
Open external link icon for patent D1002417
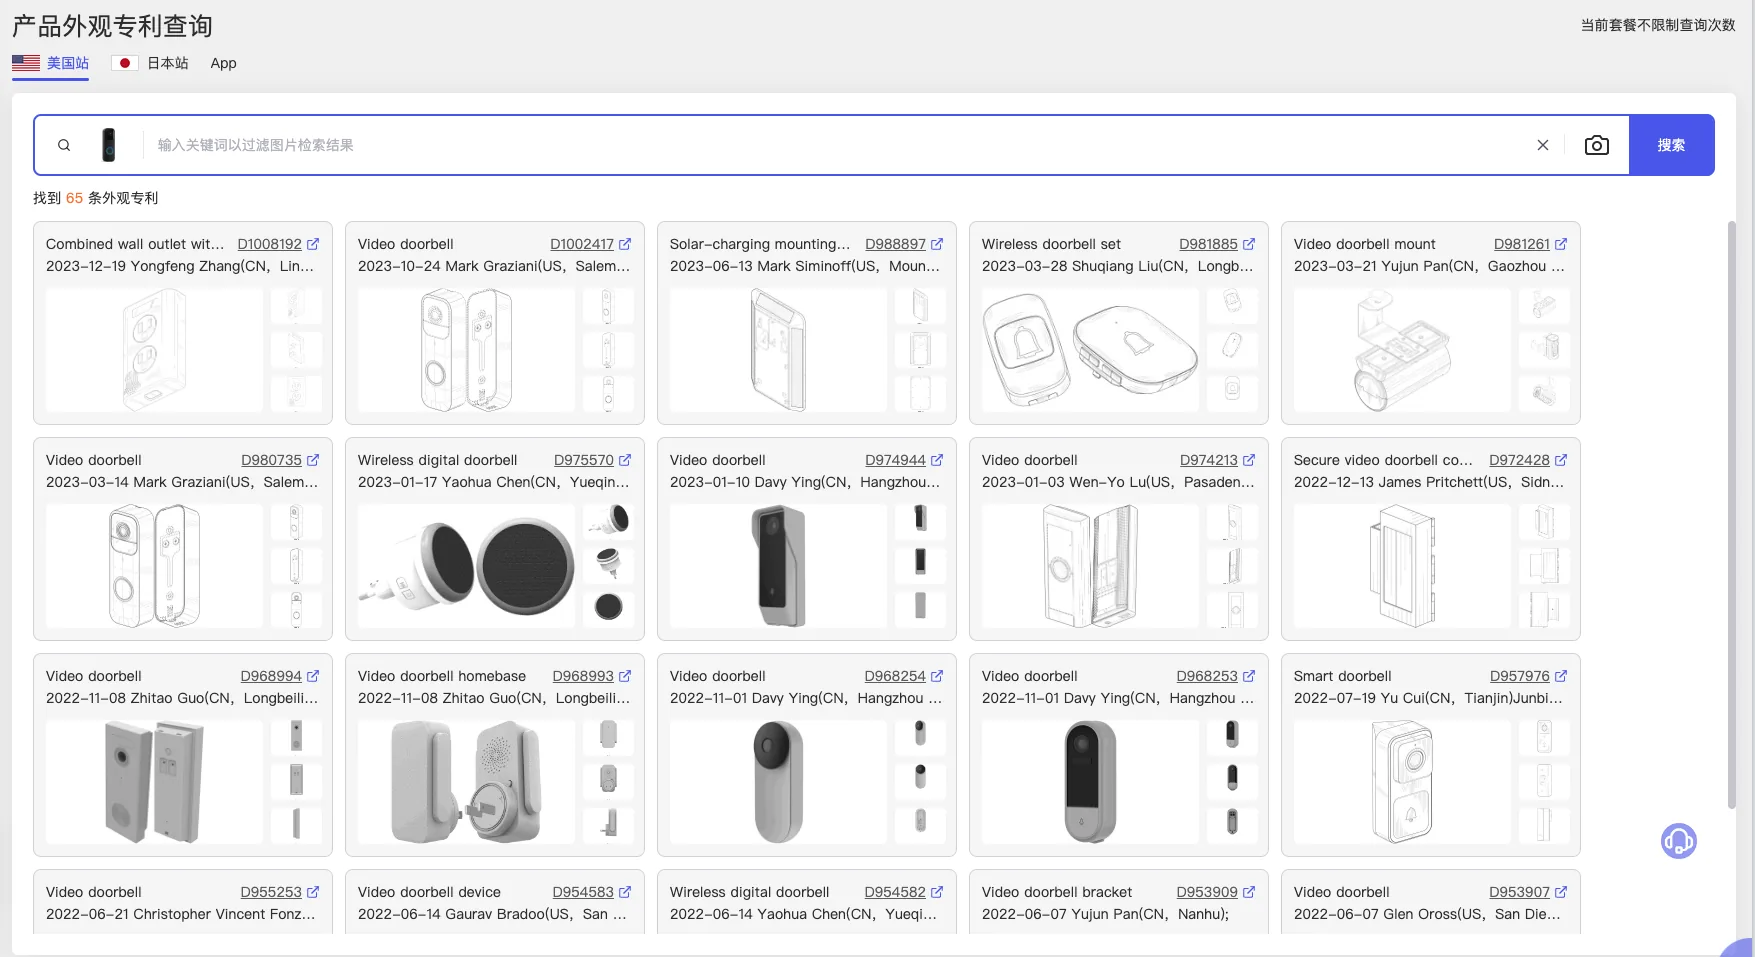tap(625, 244)
